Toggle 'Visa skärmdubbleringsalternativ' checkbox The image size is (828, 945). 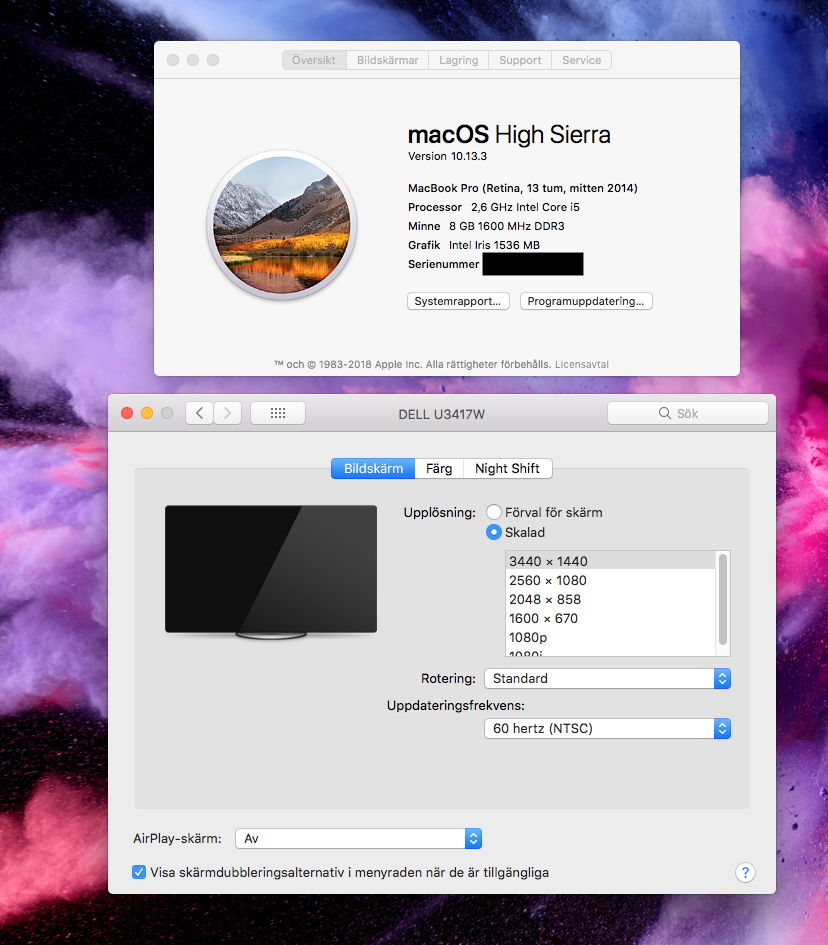(139, 872)
